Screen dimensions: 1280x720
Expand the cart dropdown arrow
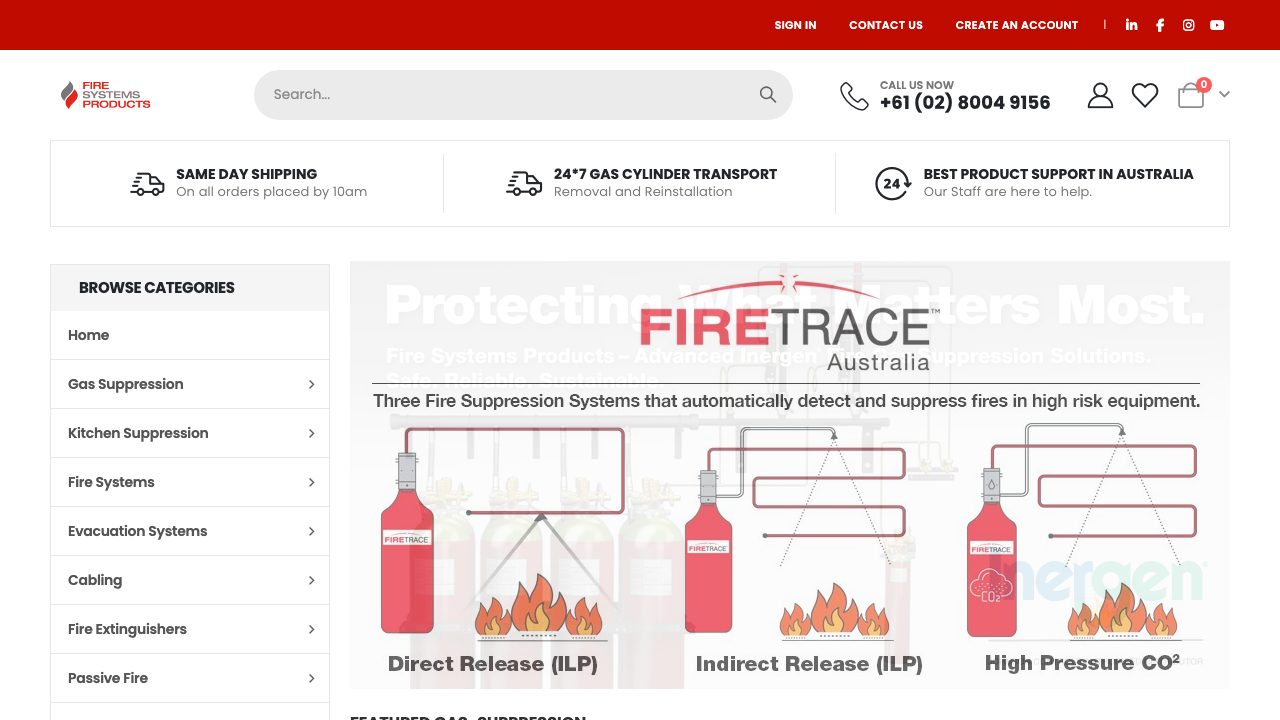tap(1224, 94)
